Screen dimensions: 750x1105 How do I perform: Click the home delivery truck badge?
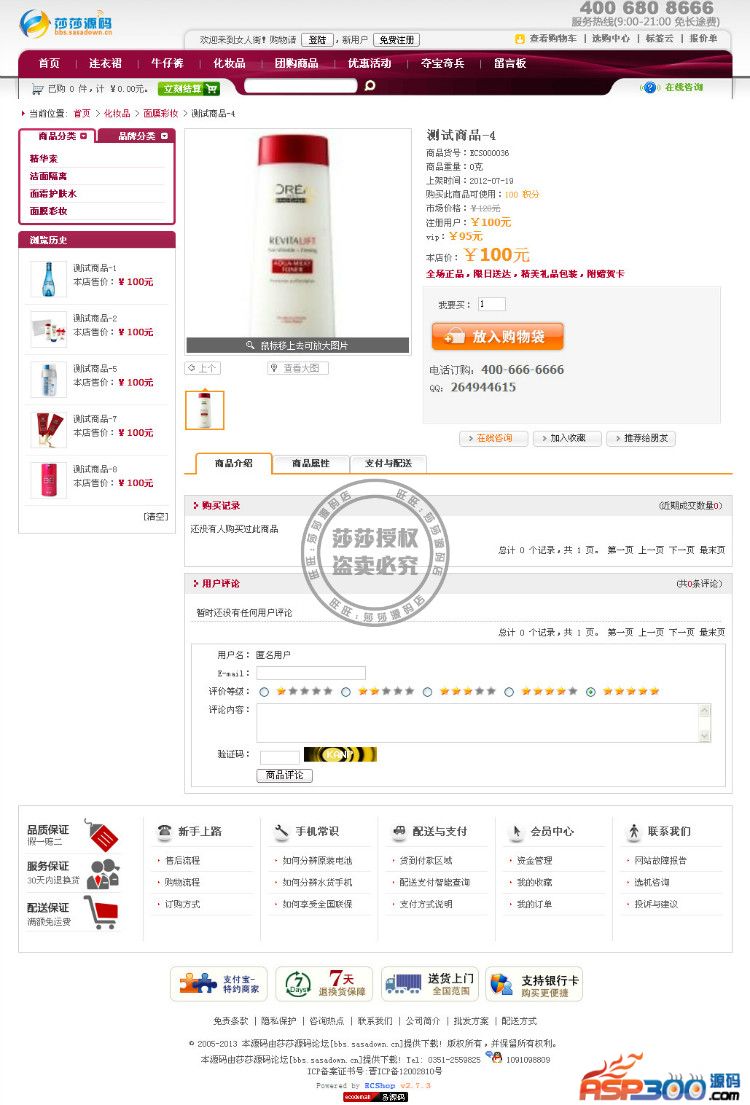point(430,984)
